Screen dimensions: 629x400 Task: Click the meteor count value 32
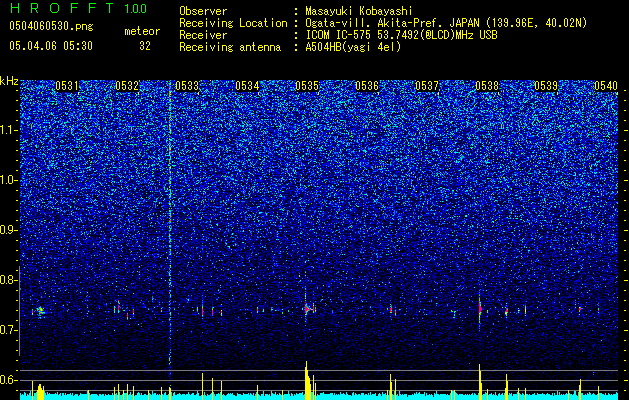pos(145,46)
